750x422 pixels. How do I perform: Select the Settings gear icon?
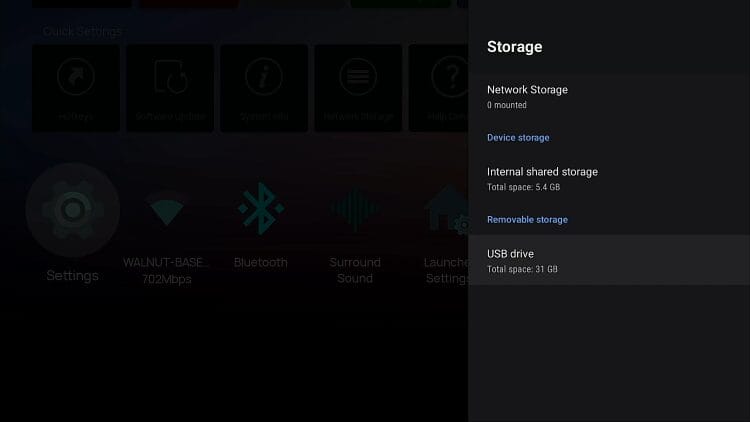[73, 210]
